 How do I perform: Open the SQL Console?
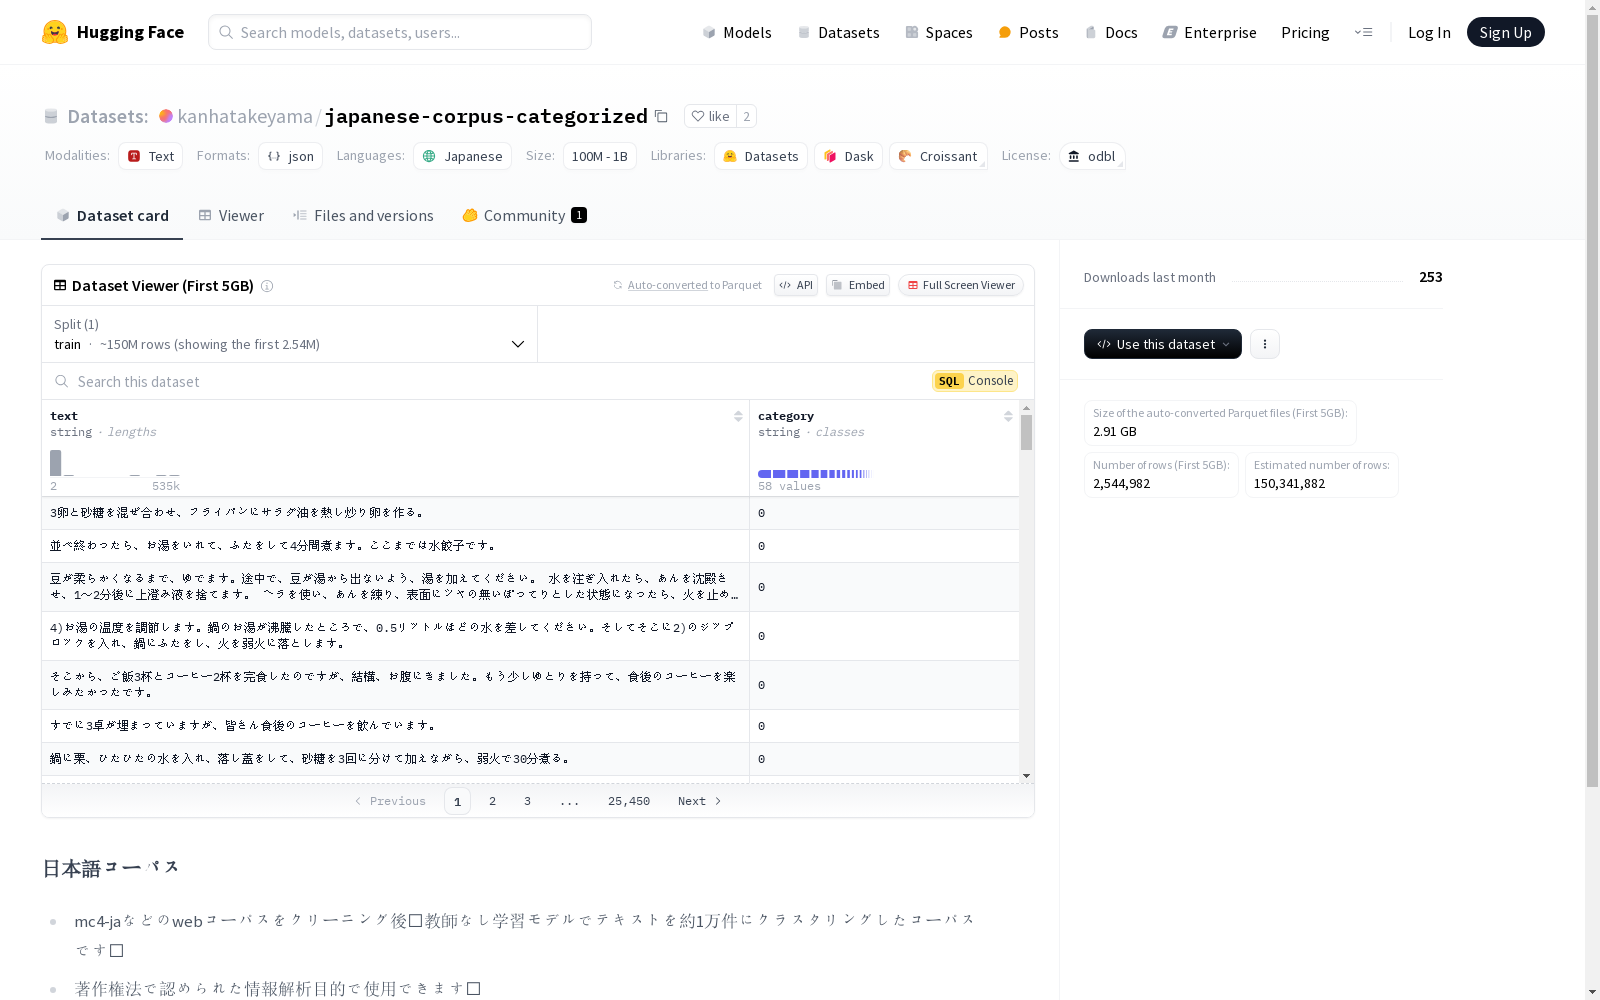click(x=975, y=381)
